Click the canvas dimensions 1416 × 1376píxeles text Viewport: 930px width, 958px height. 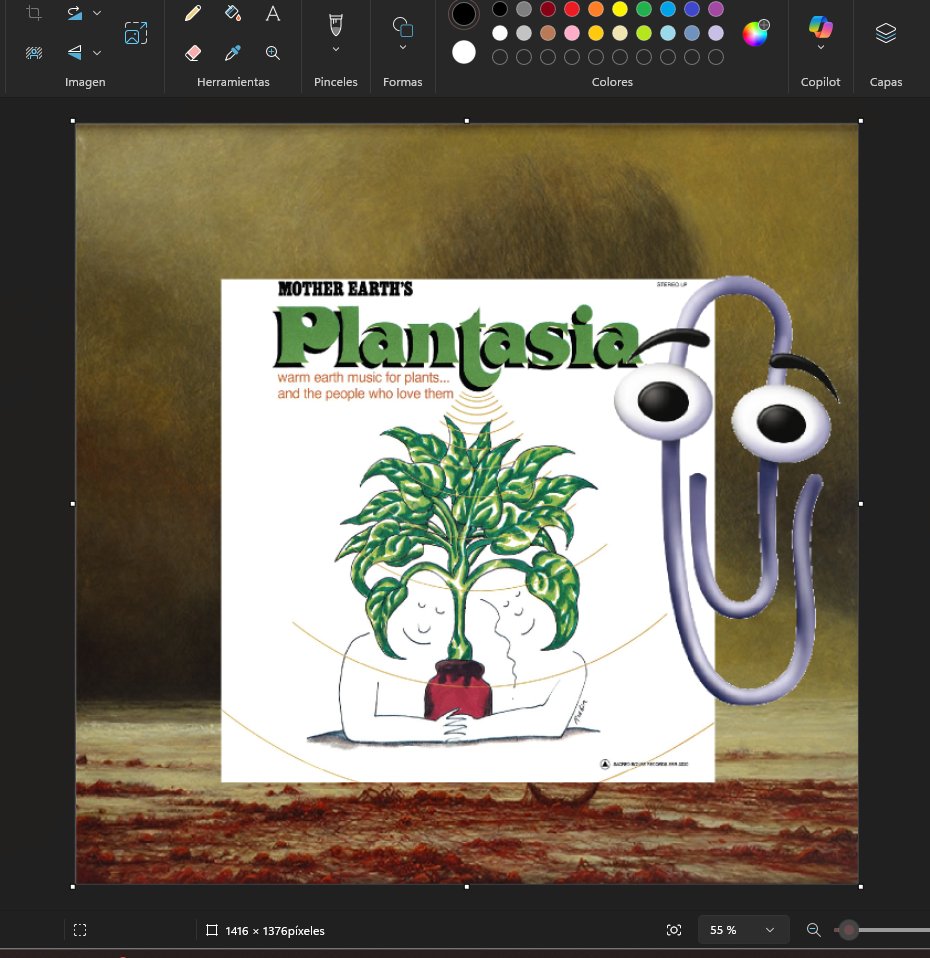click(275, 931)
